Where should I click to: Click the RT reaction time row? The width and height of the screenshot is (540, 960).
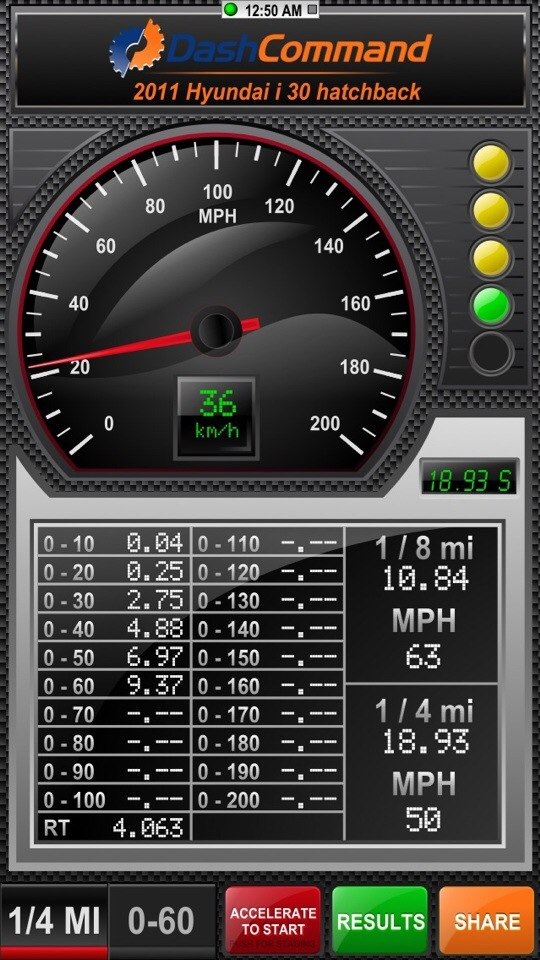pyautogui.click(x=114, y=828)
